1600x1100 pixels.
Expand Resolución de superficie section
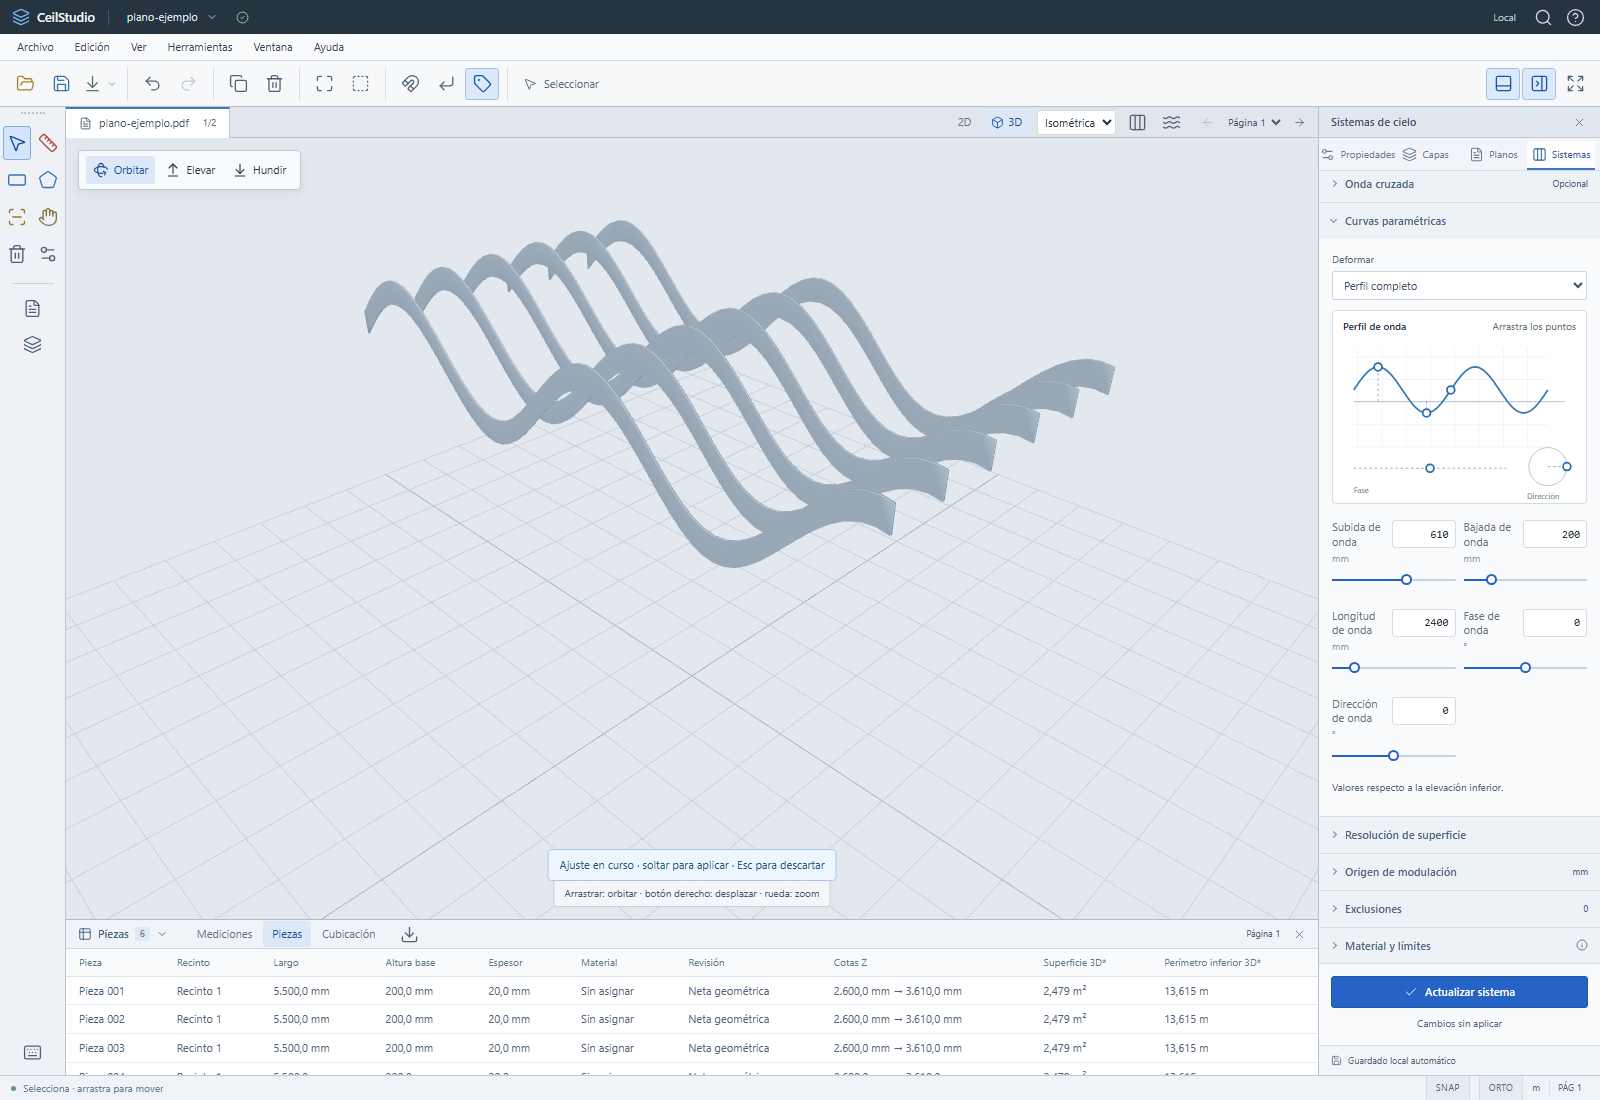click(x=1459, y=835)
